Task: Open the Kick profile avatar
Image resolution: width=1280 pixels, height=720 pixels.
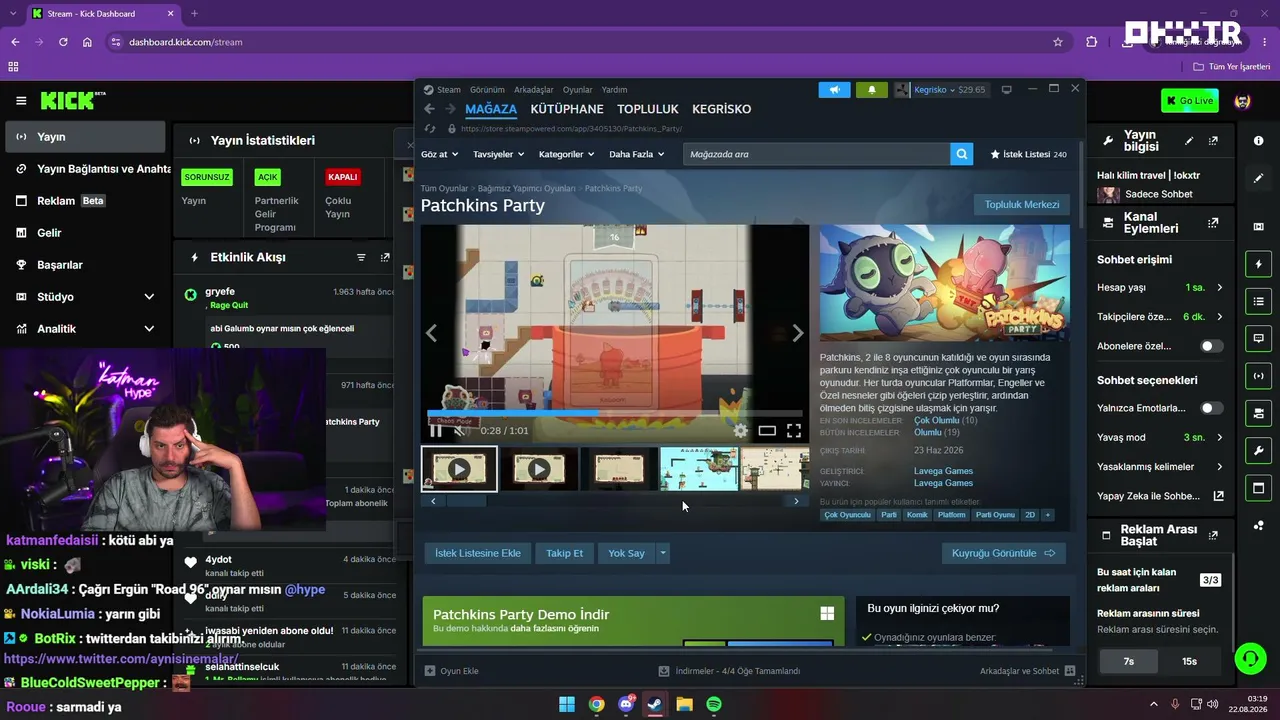Action: click(x=1243, y=101)
